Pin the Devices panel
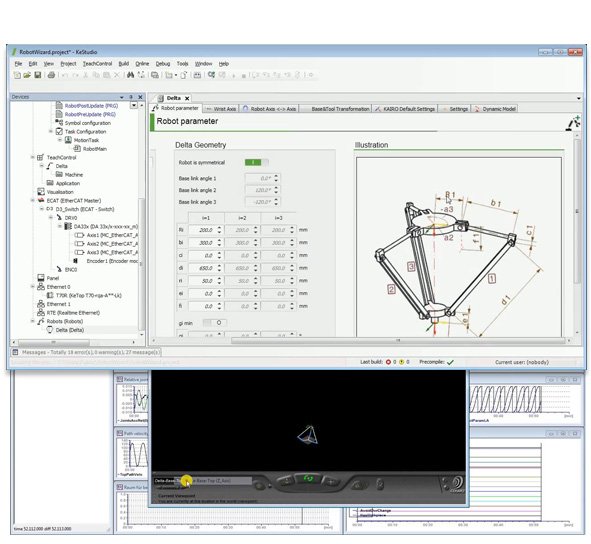Screen dimensions: 591x544 coord(131,97)
